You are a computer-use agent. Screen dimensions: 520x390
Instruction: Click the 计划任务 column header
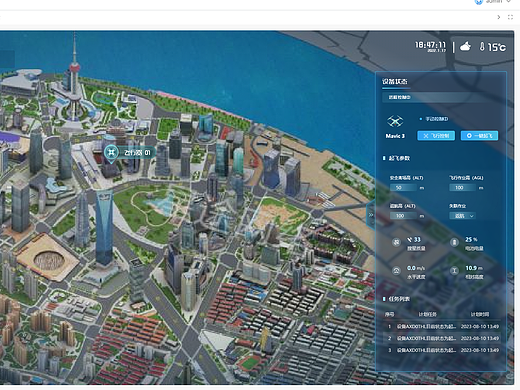tap(427, 314)
